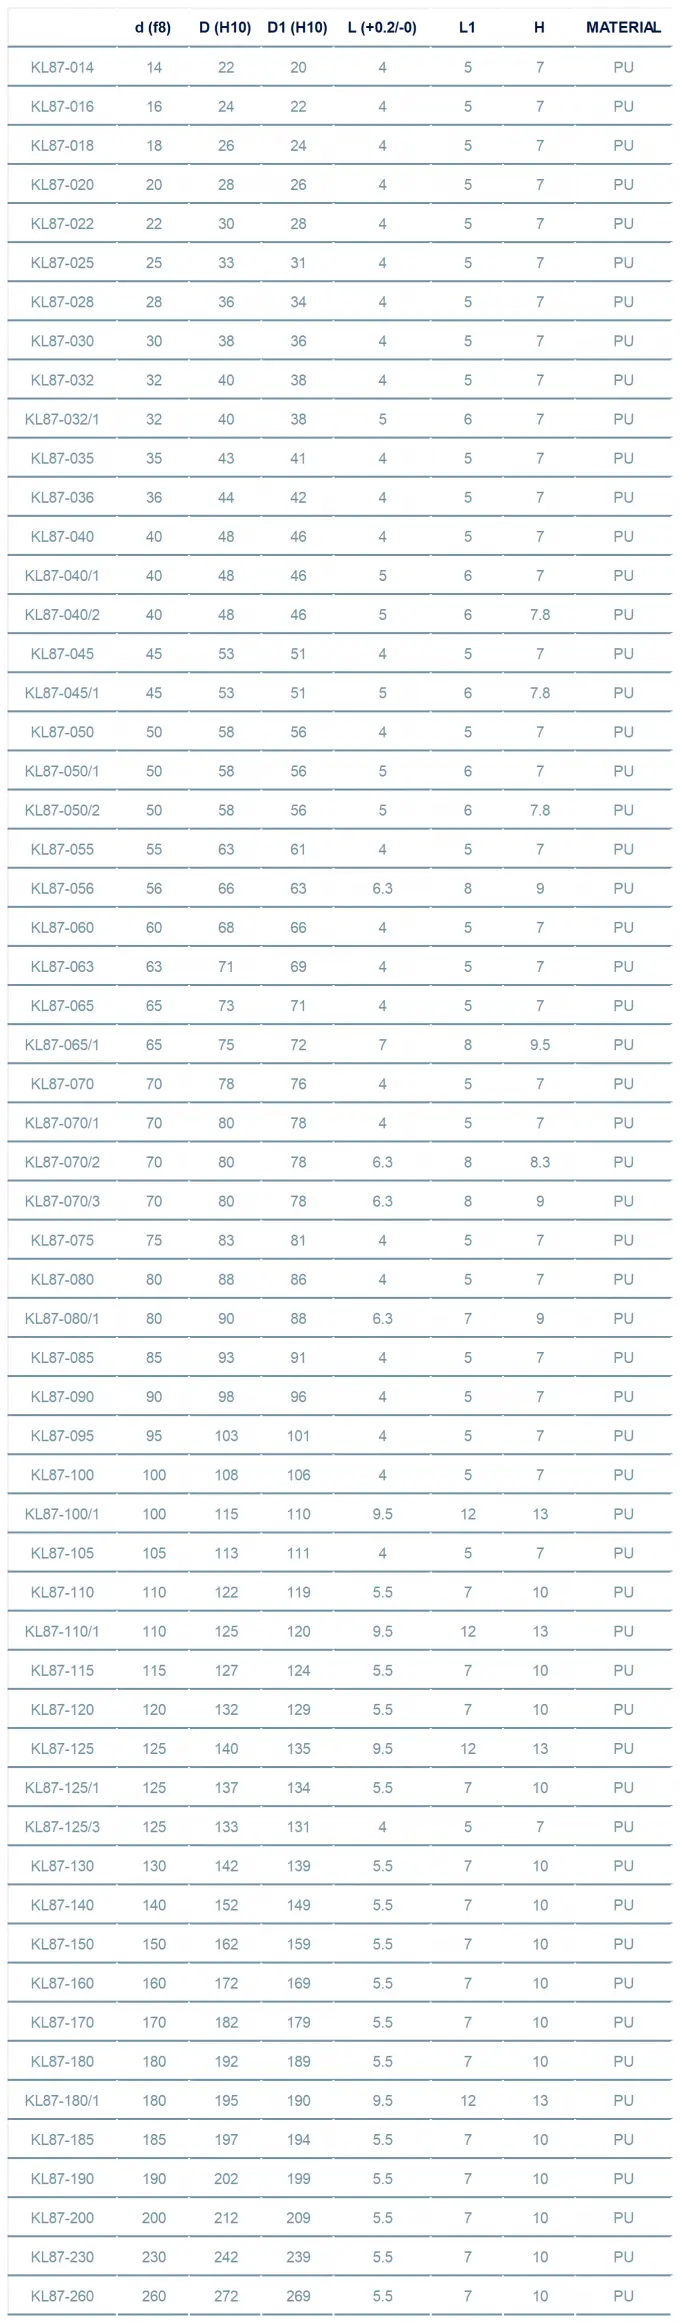Click the 8.3 H value cell

tap(540, 1162)
